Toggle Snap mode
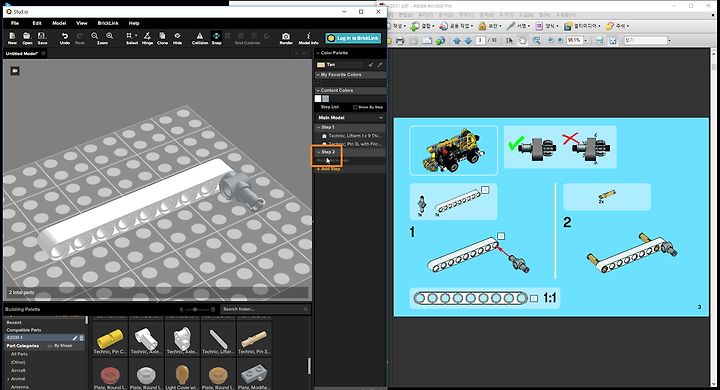The width and height of the screenshot is (720, 390). point(216,38)
